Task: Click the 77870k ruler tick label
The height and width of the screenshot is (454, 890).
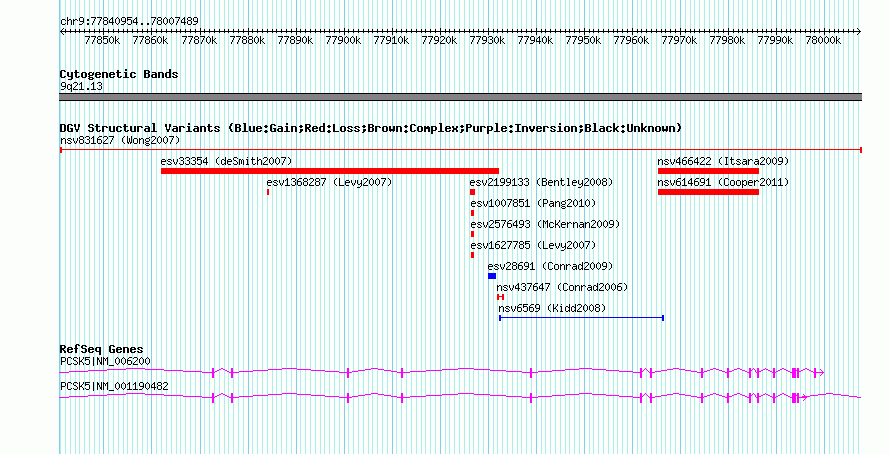Action: tap(199, 40)
